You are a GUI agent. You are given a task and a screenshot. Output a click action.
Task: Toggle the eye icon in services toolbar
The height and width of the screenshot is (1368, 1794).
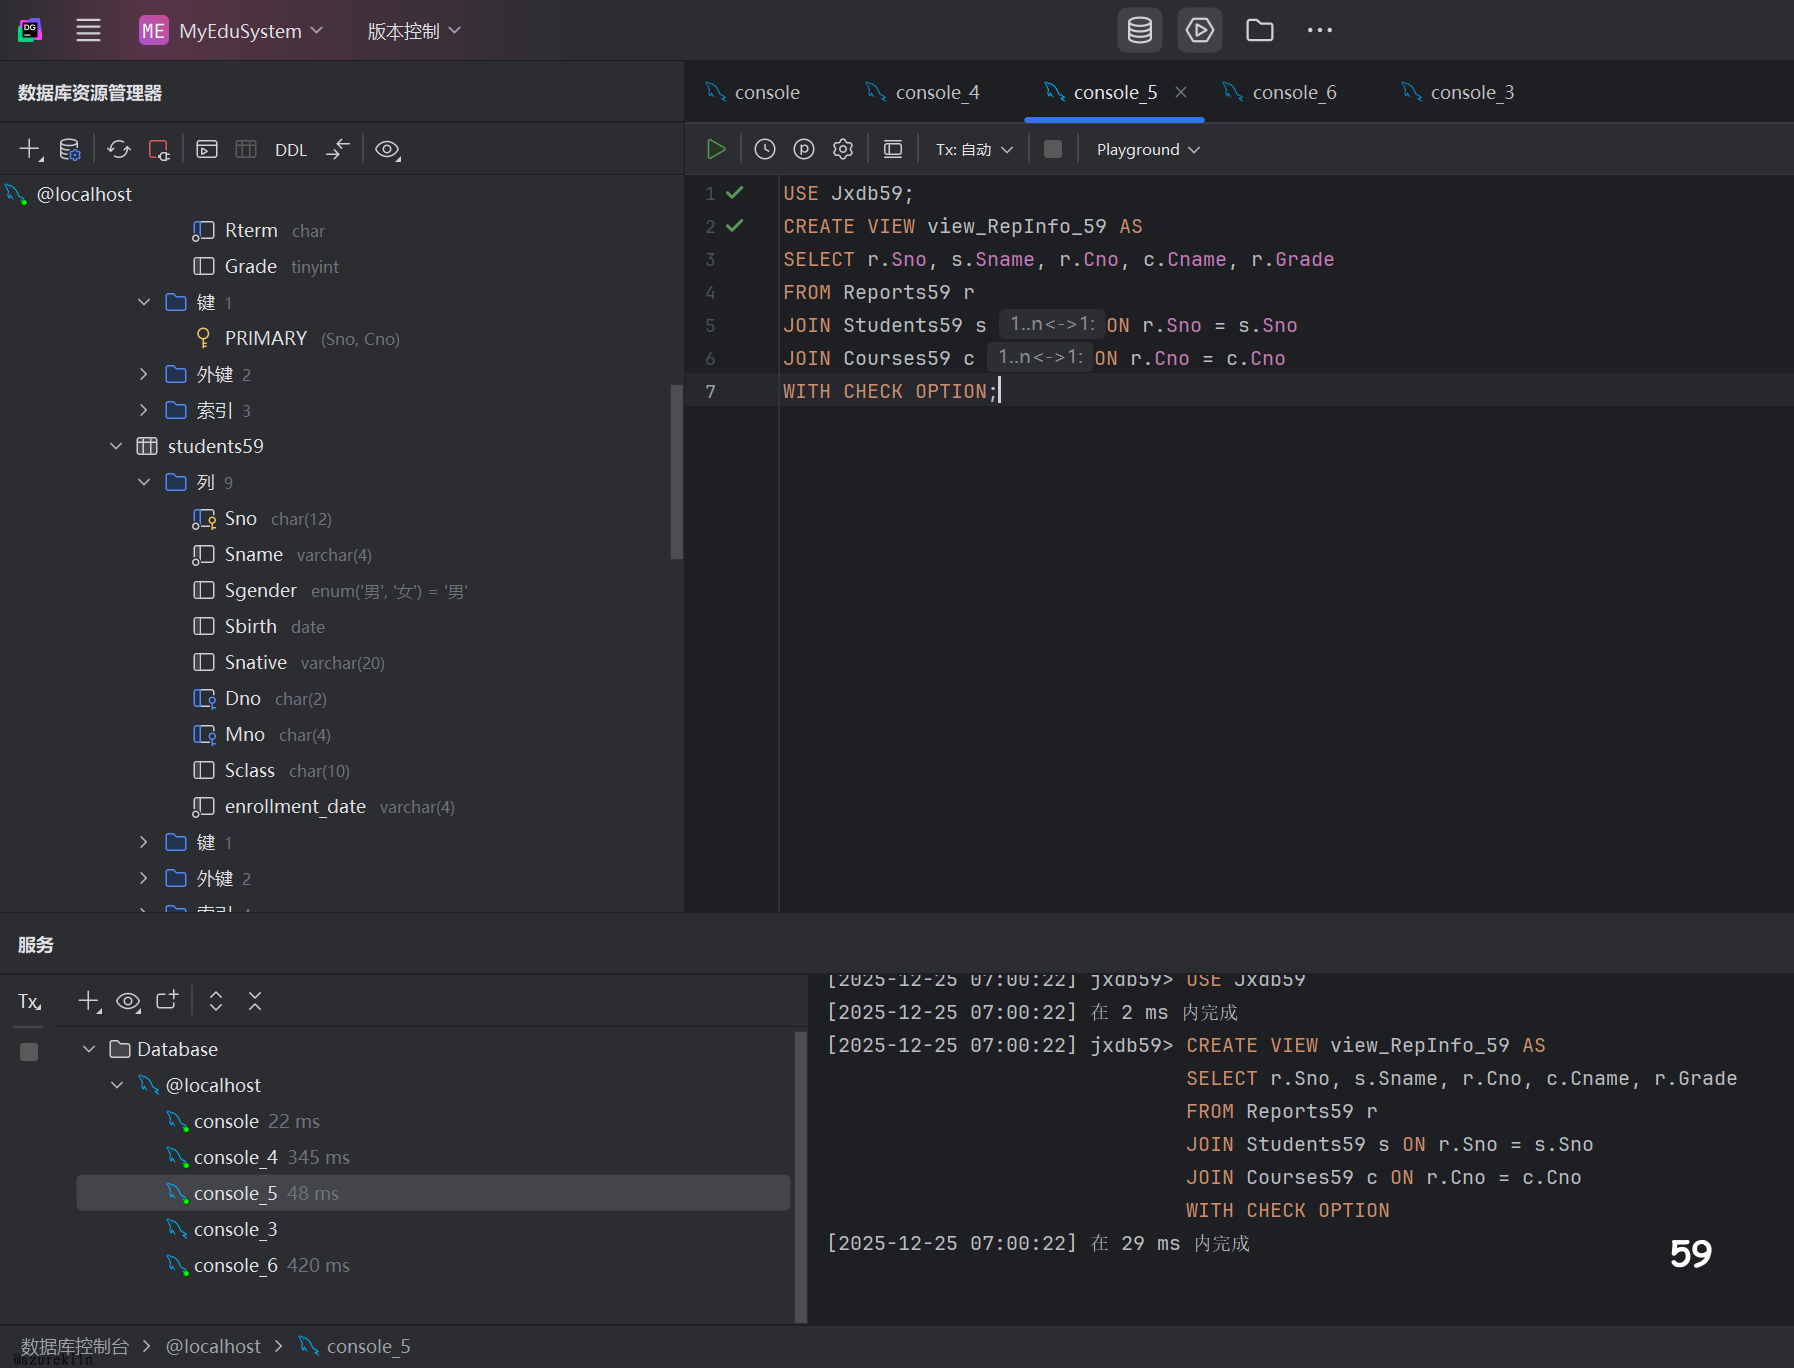128,1001
